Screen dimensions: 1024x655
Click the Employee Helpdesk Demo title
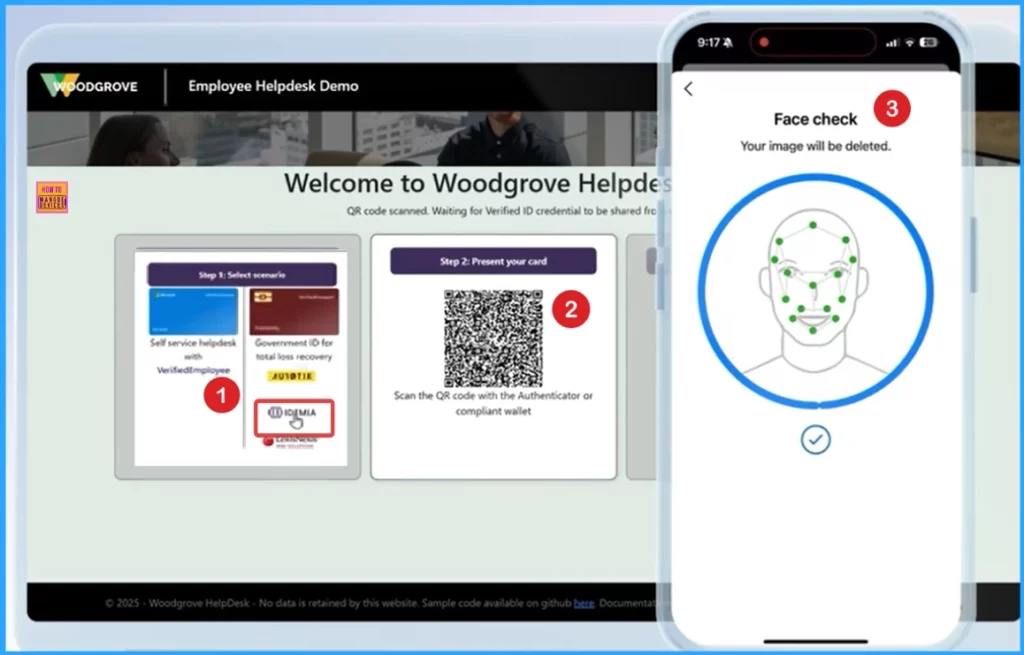click(x=273, y=86)
